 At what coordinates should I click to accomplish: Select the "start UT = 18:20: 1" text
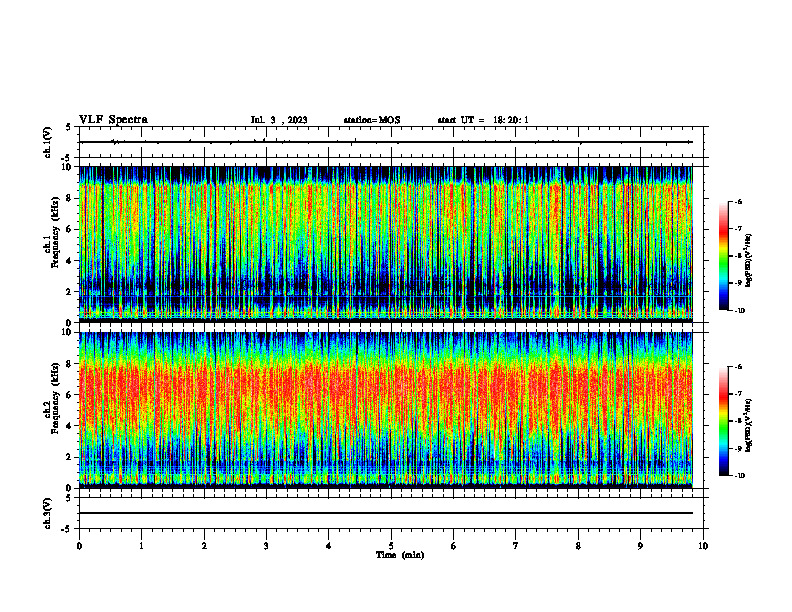click(483, 120)
